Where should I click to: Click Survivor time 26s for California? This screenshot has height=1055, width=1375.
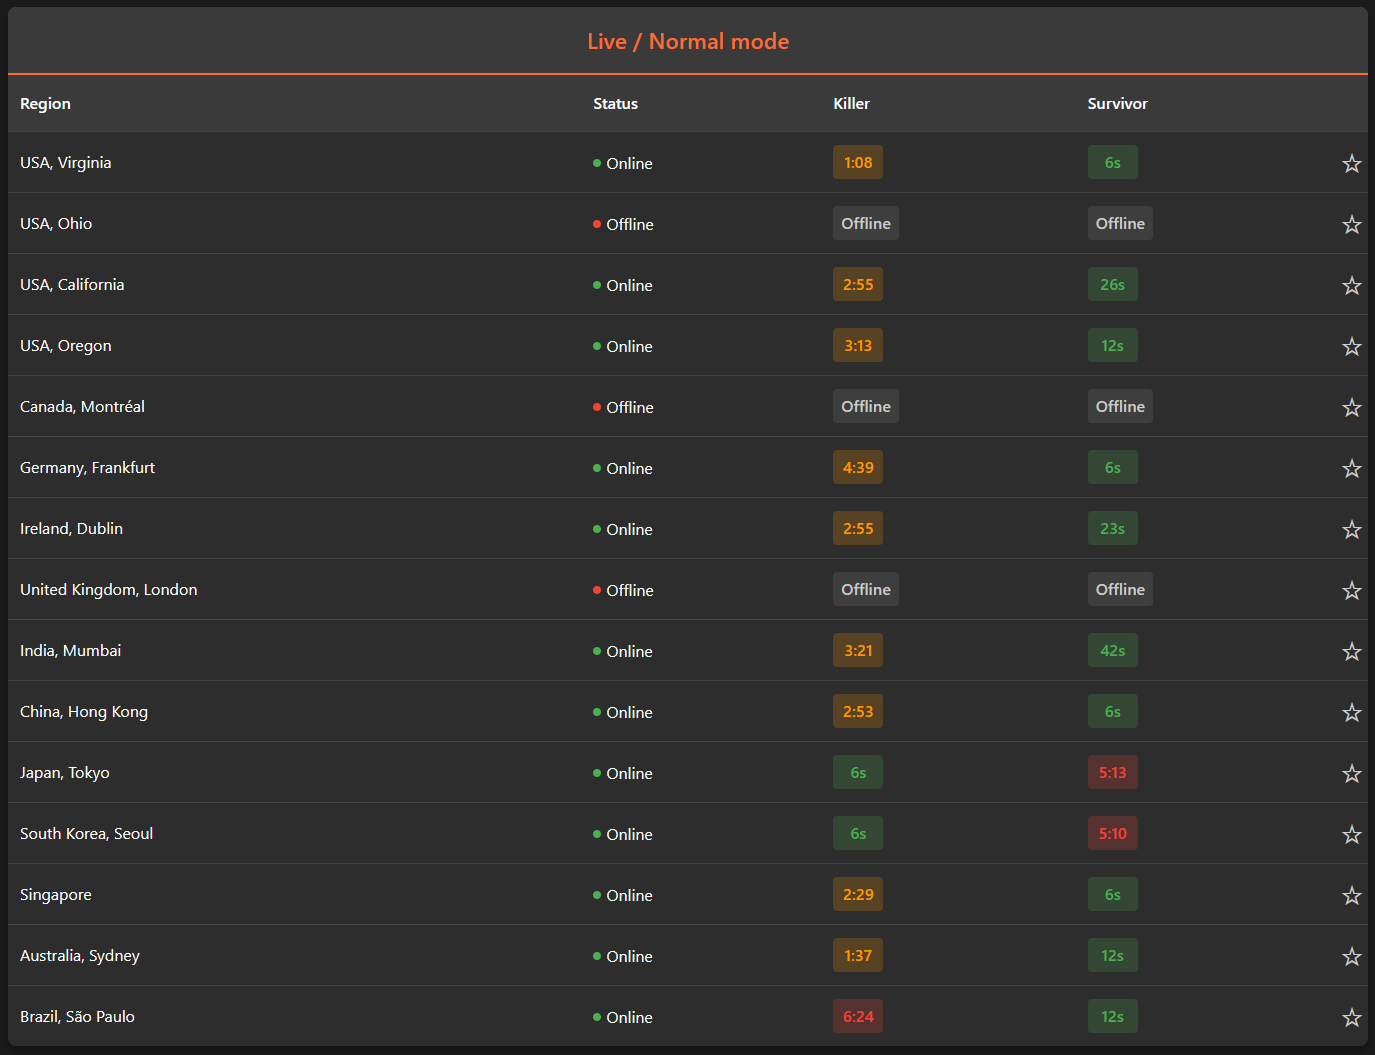(x=1112, y=285)
